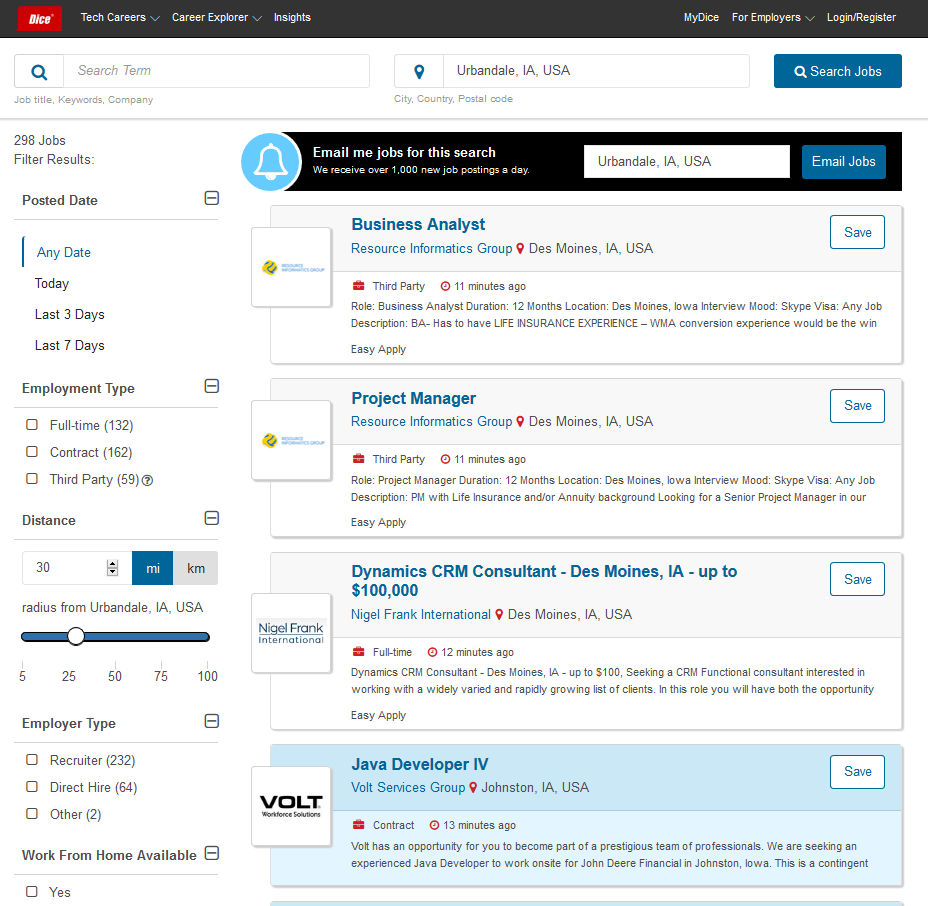
Task: Click map pin next to Johnston, IA
Action: [x=473, y=788]
